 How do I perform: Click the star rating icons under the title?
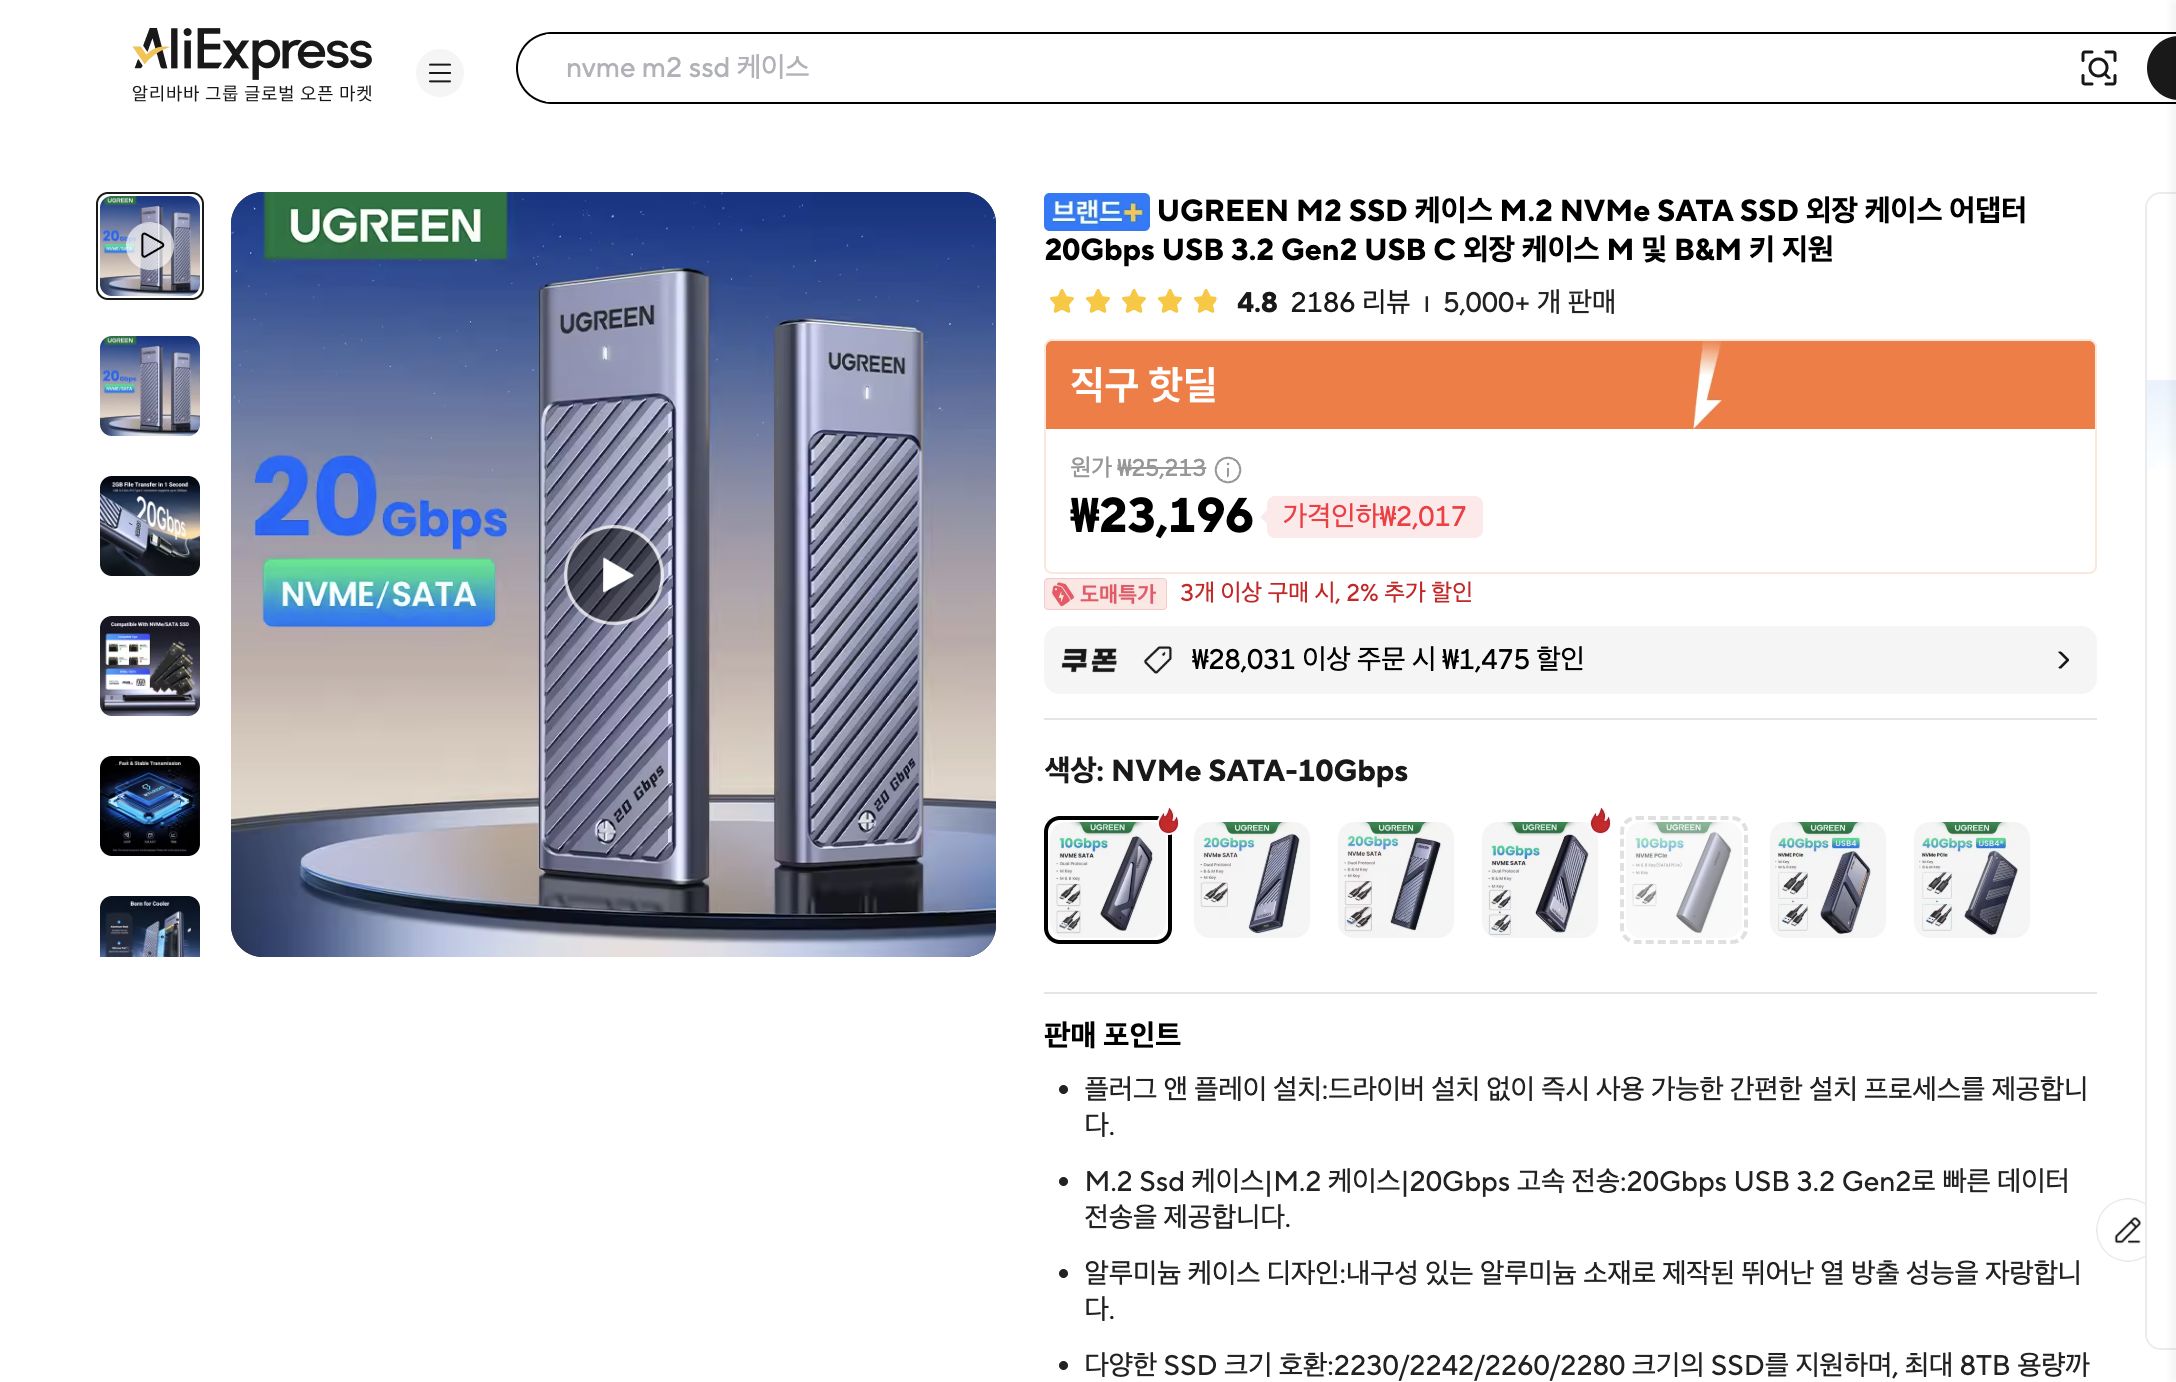point(1130,302)
